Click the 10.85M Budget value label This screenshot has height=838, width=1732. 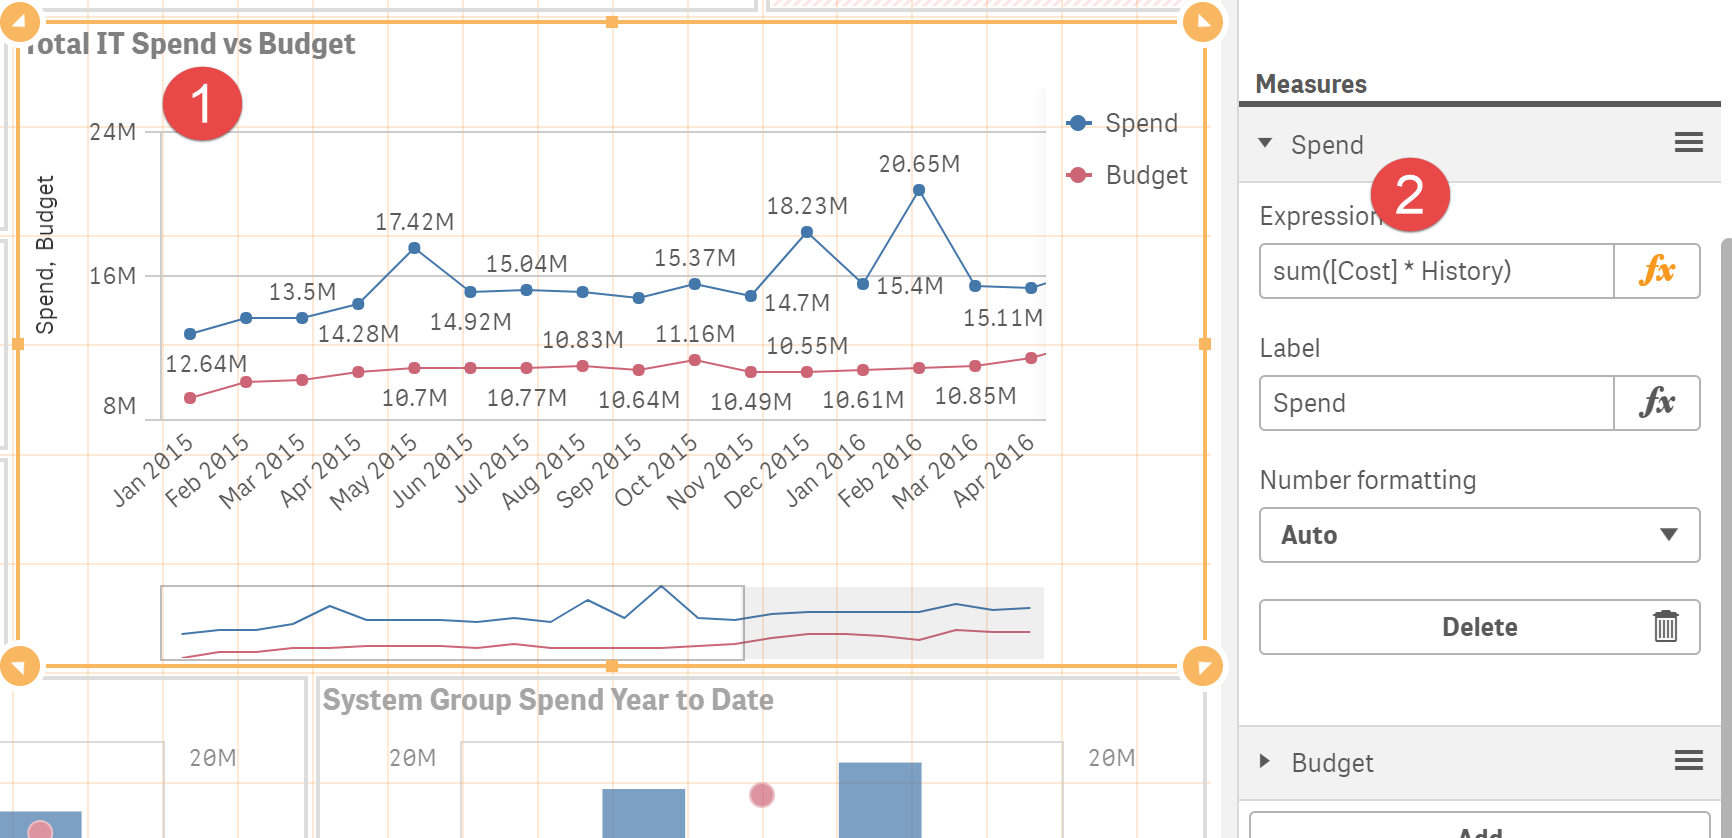[x=975, y=396]
